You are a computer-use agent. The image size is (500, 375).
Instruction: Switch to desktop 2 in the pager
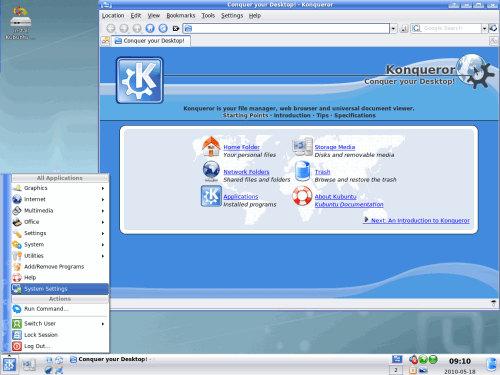tap(396, 370)
